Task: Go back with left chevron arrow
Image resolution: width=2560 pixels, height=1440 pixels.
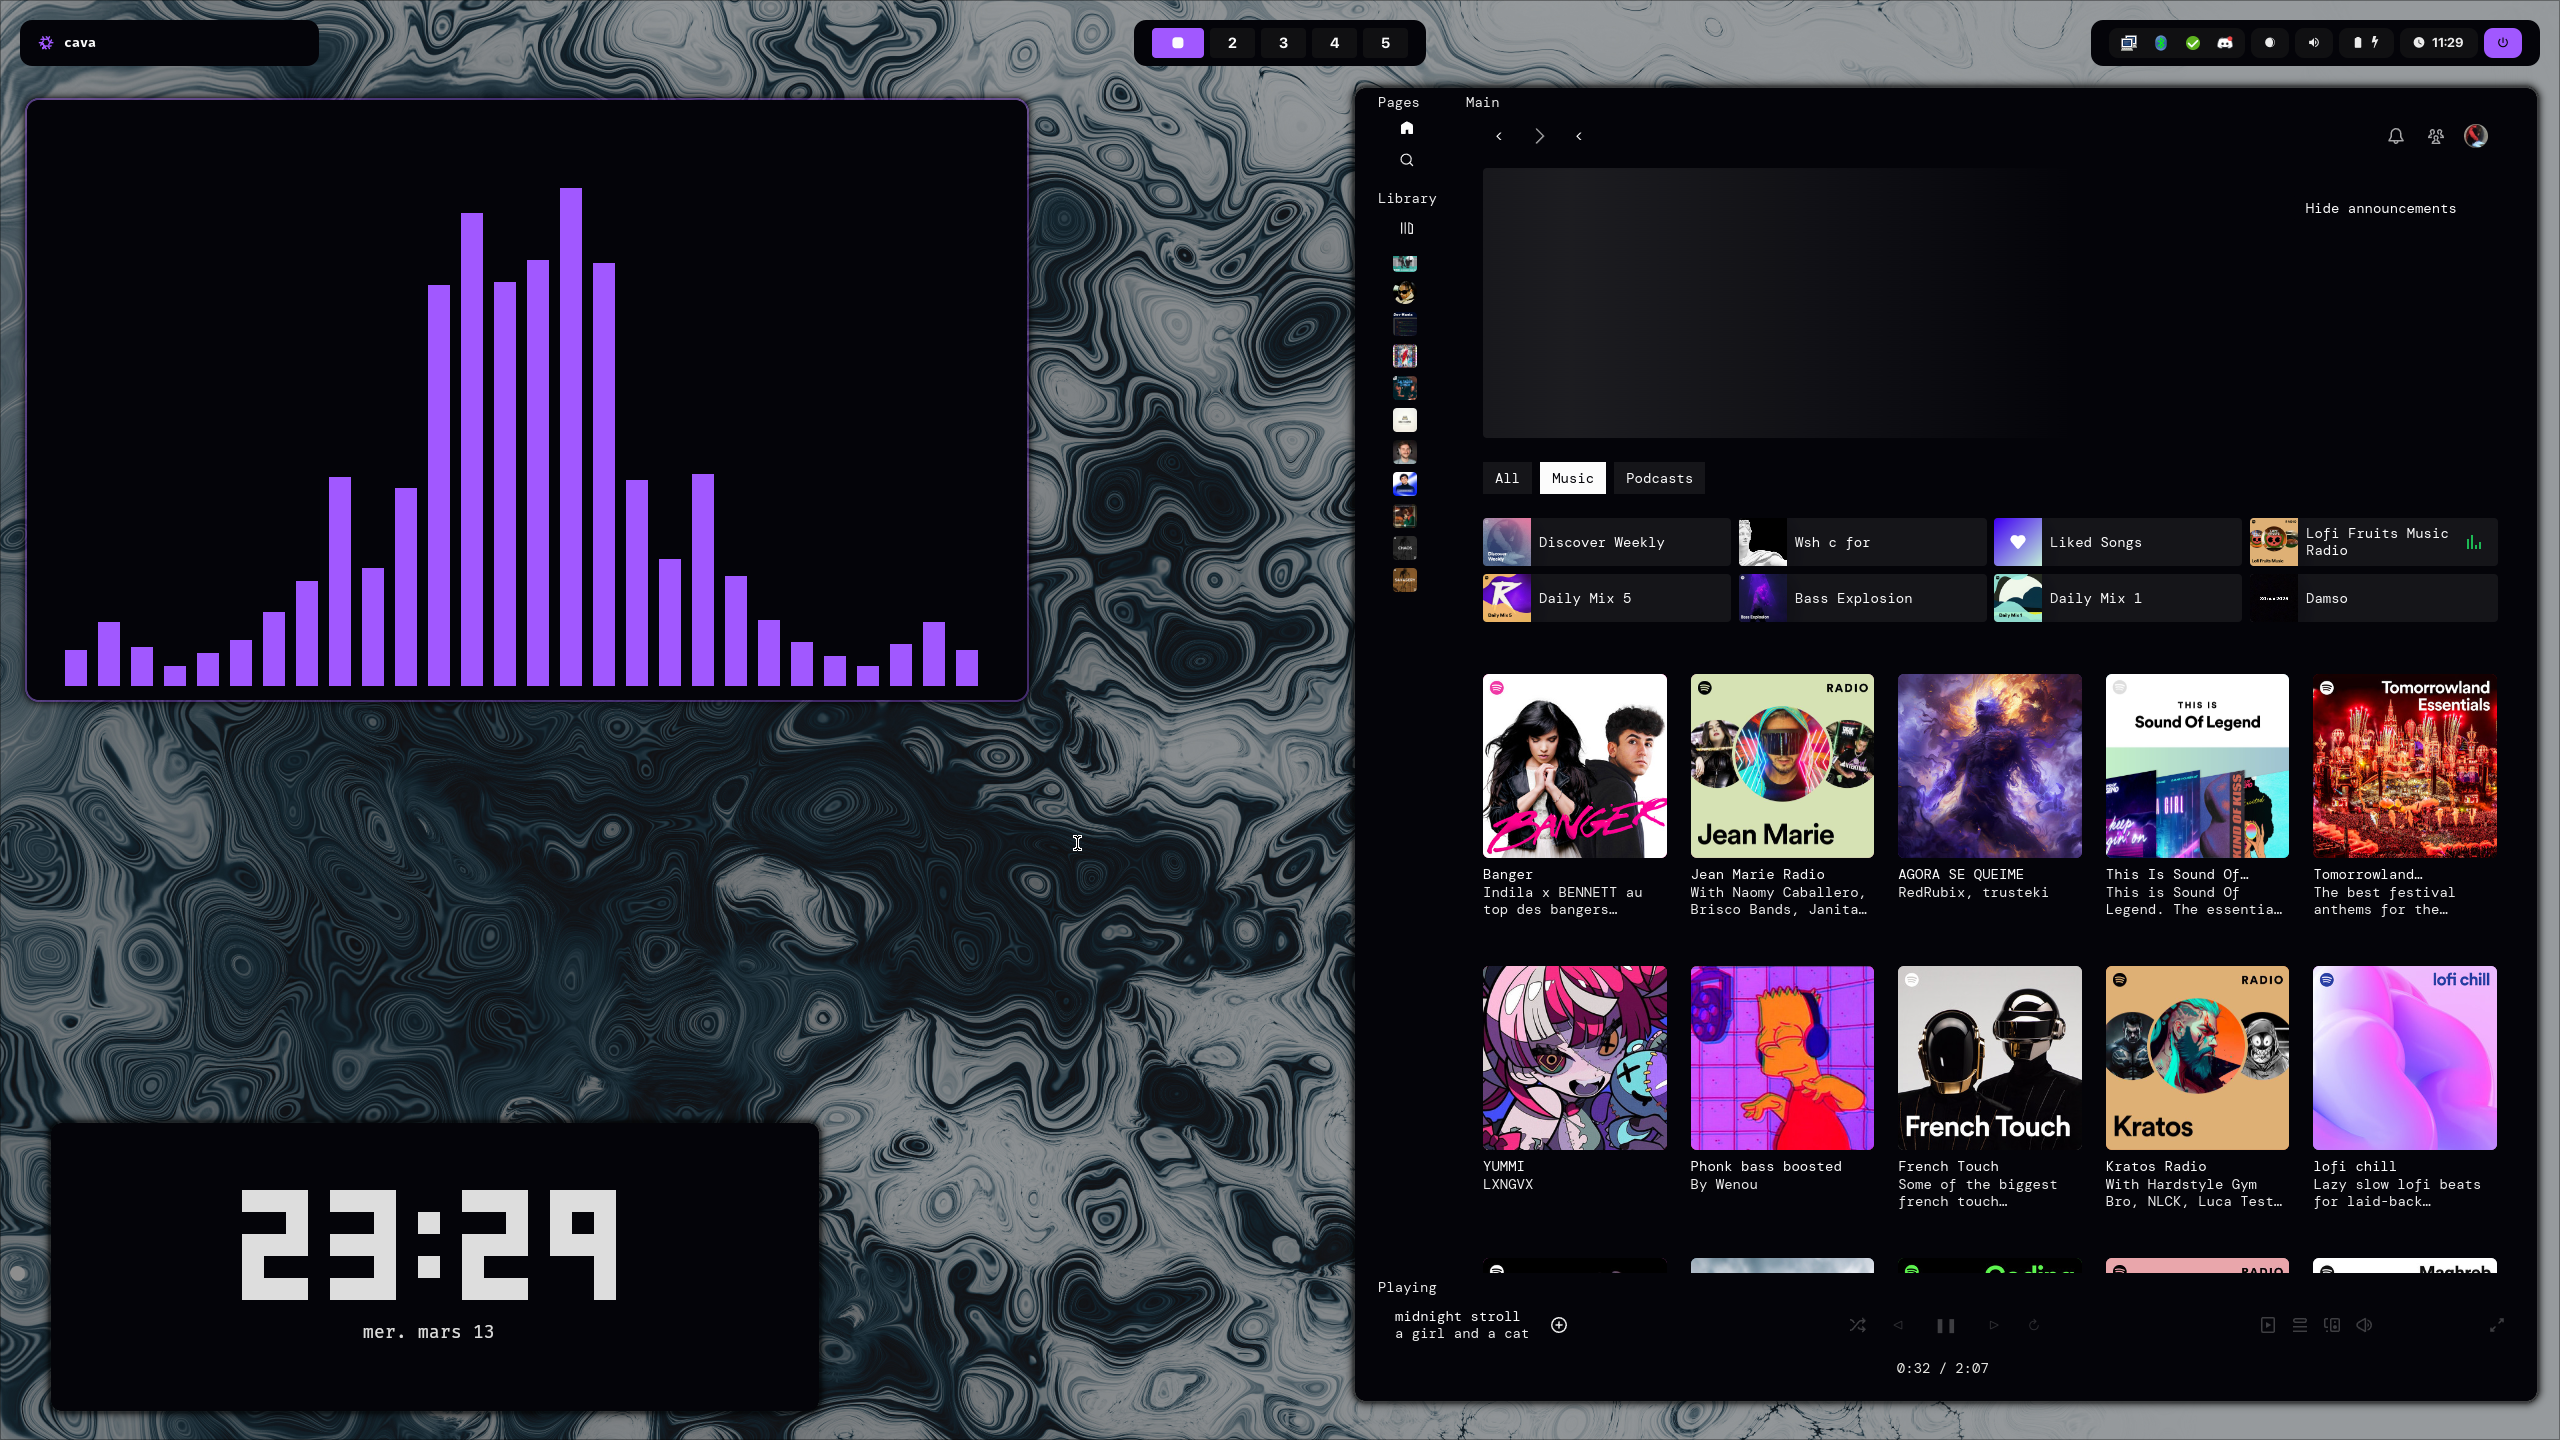Action: point(1498,136)
